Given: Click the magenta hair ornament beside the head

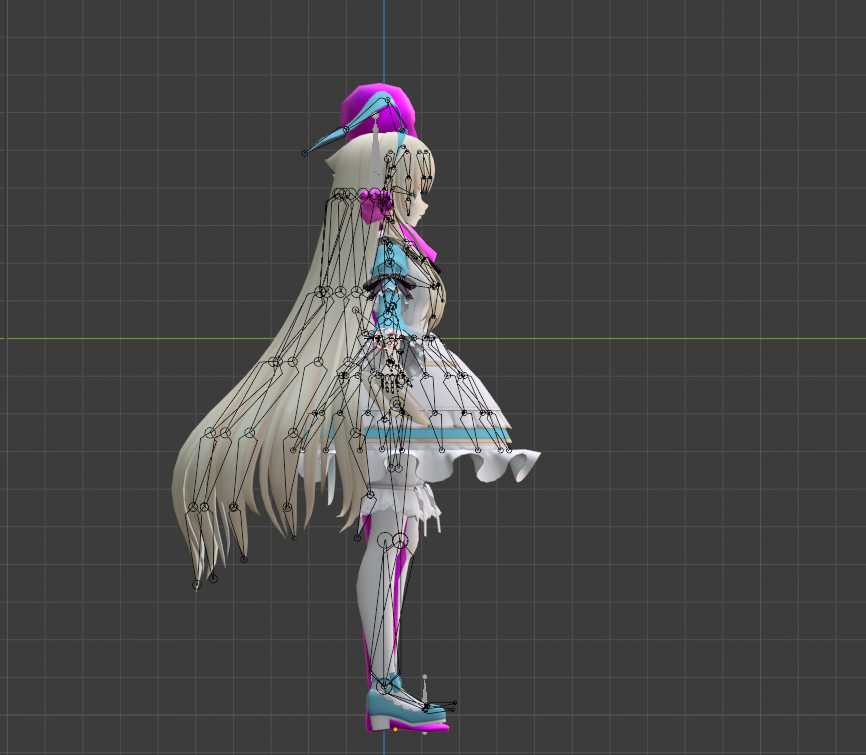Looking at the screenshot, I should pyautogui.click(x=374, y=203).
